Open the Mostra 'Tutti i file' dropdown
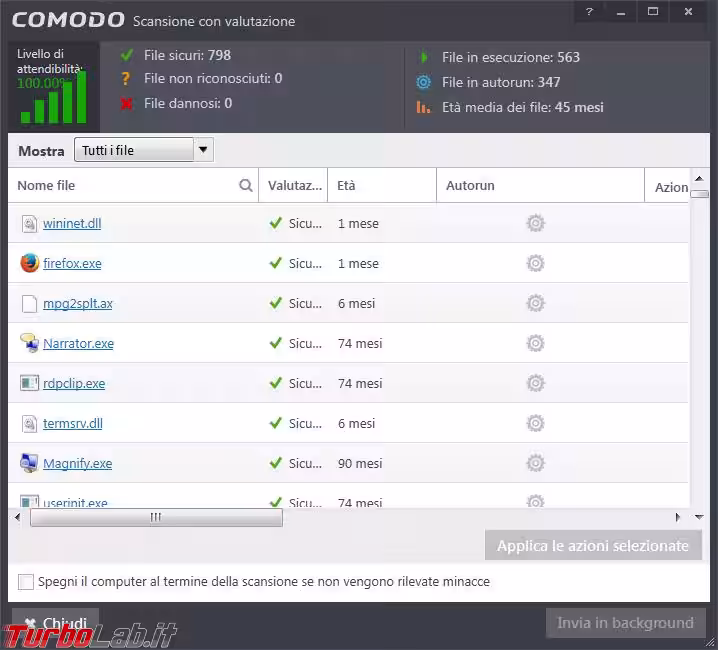Screen dimensions: 718x650 point(134,150)
